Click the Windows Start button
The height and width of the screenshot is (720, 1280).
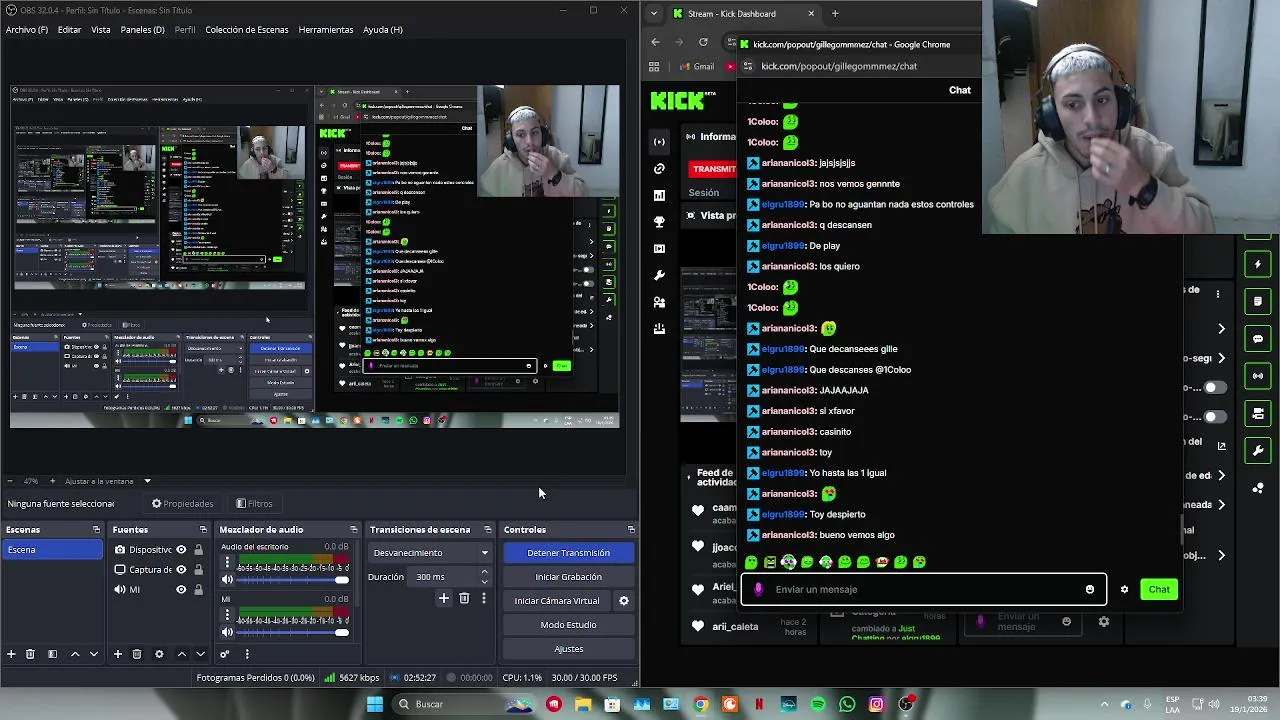click(x=375, y=704)
